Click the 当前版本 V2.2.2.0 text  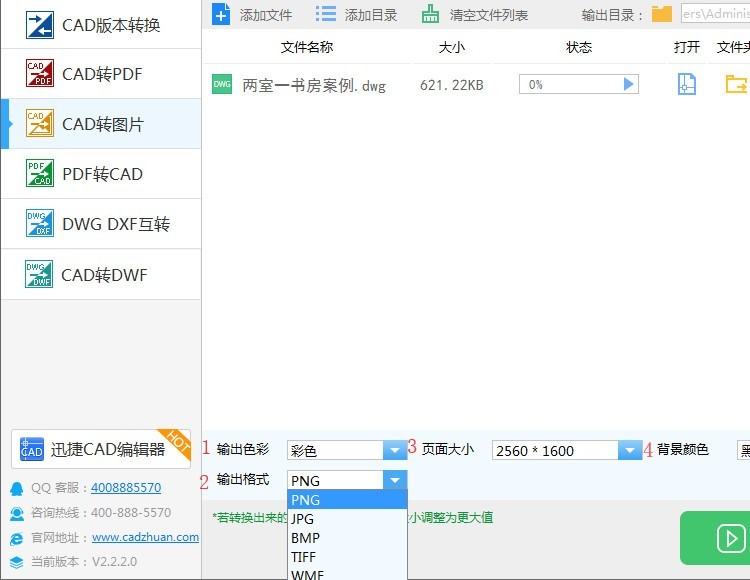84,561
